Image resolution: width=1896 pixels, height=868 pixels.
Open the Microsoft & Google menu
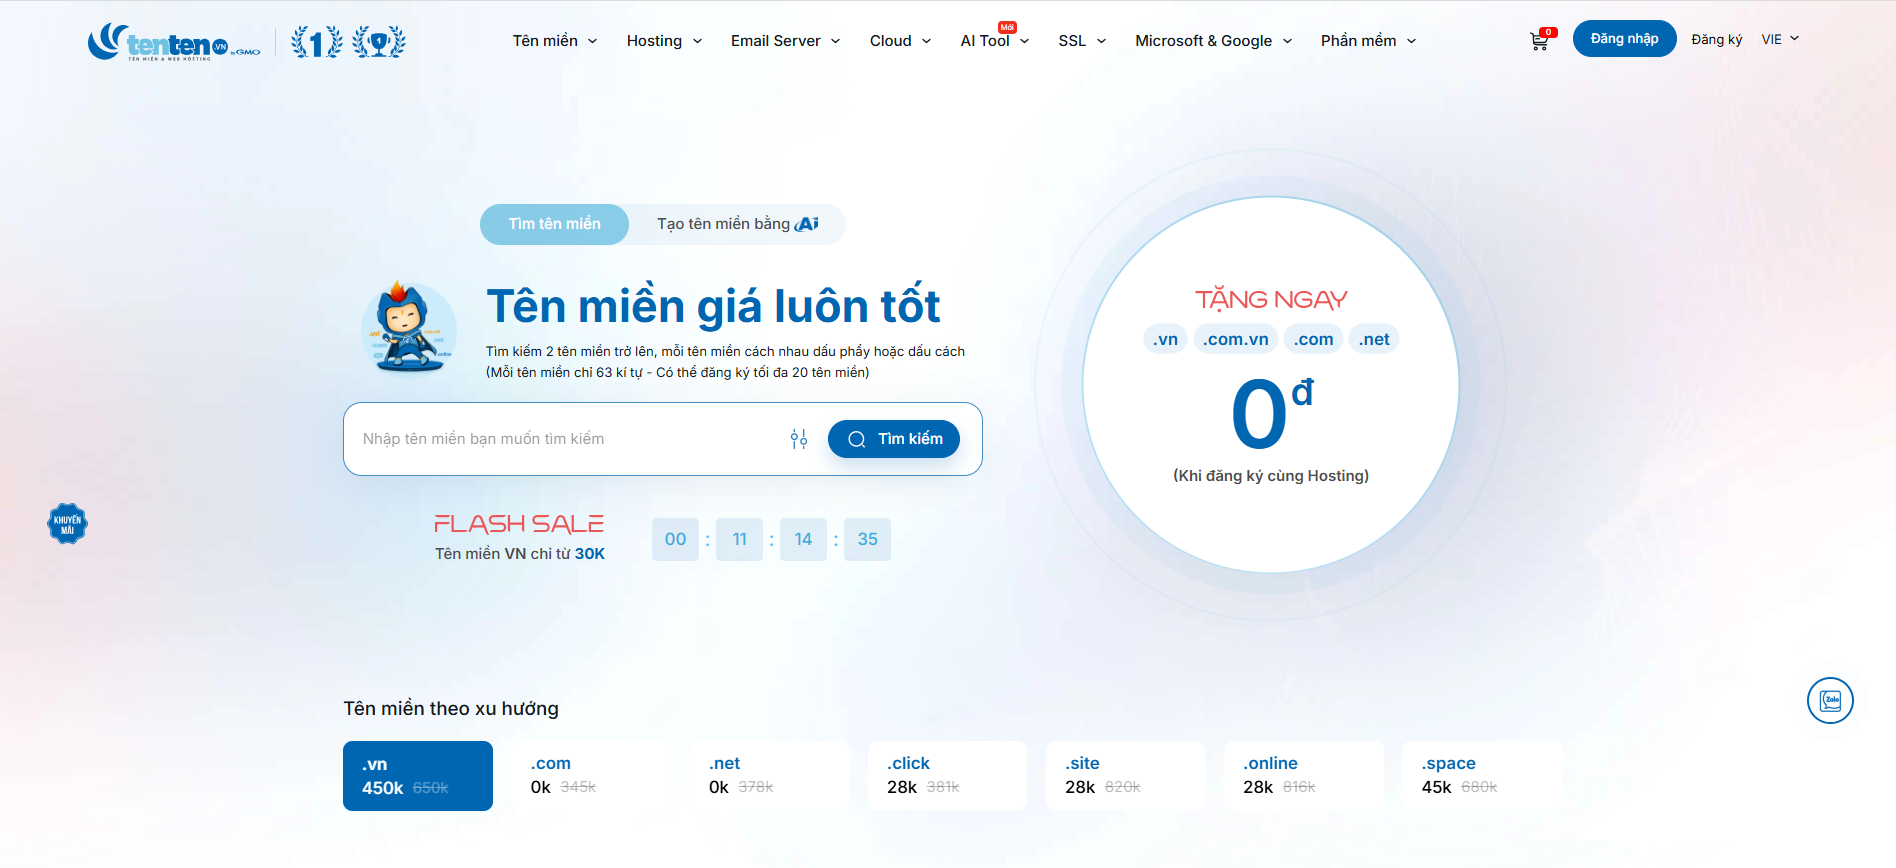pyautogui.click(x=1213, y=41)
